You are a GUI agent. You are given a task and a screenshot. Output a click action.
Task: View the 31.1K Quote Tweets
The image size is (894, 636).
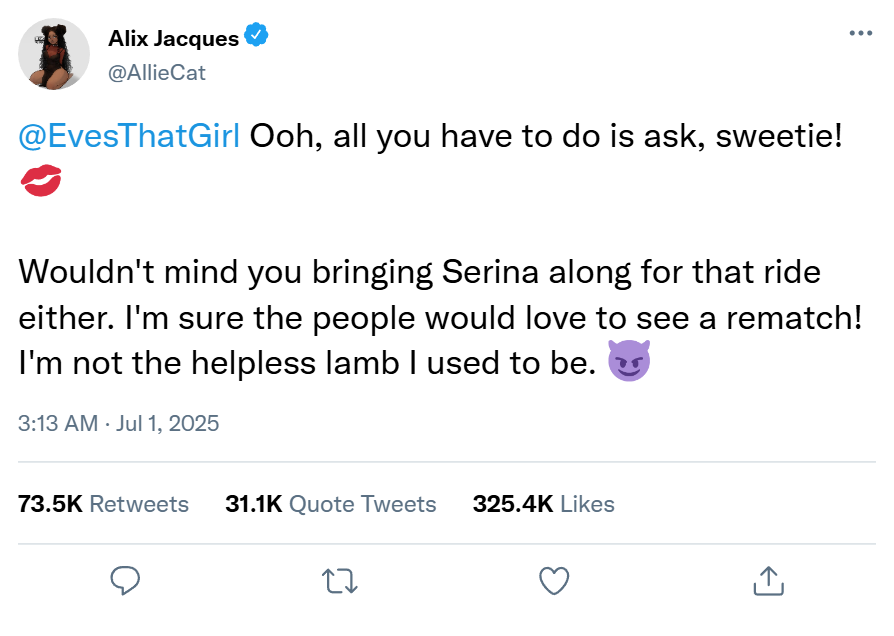tap(331, 503)
